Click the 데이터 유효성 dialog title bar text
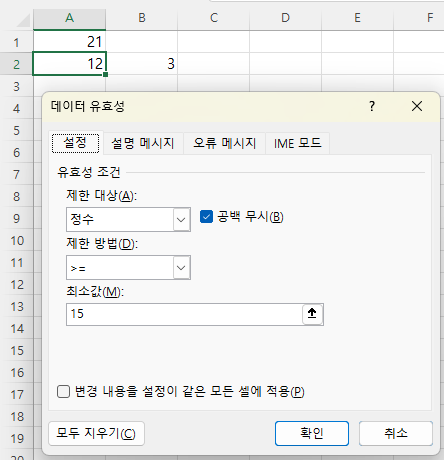Screen dimensions: 444x460 coord(88,107)
